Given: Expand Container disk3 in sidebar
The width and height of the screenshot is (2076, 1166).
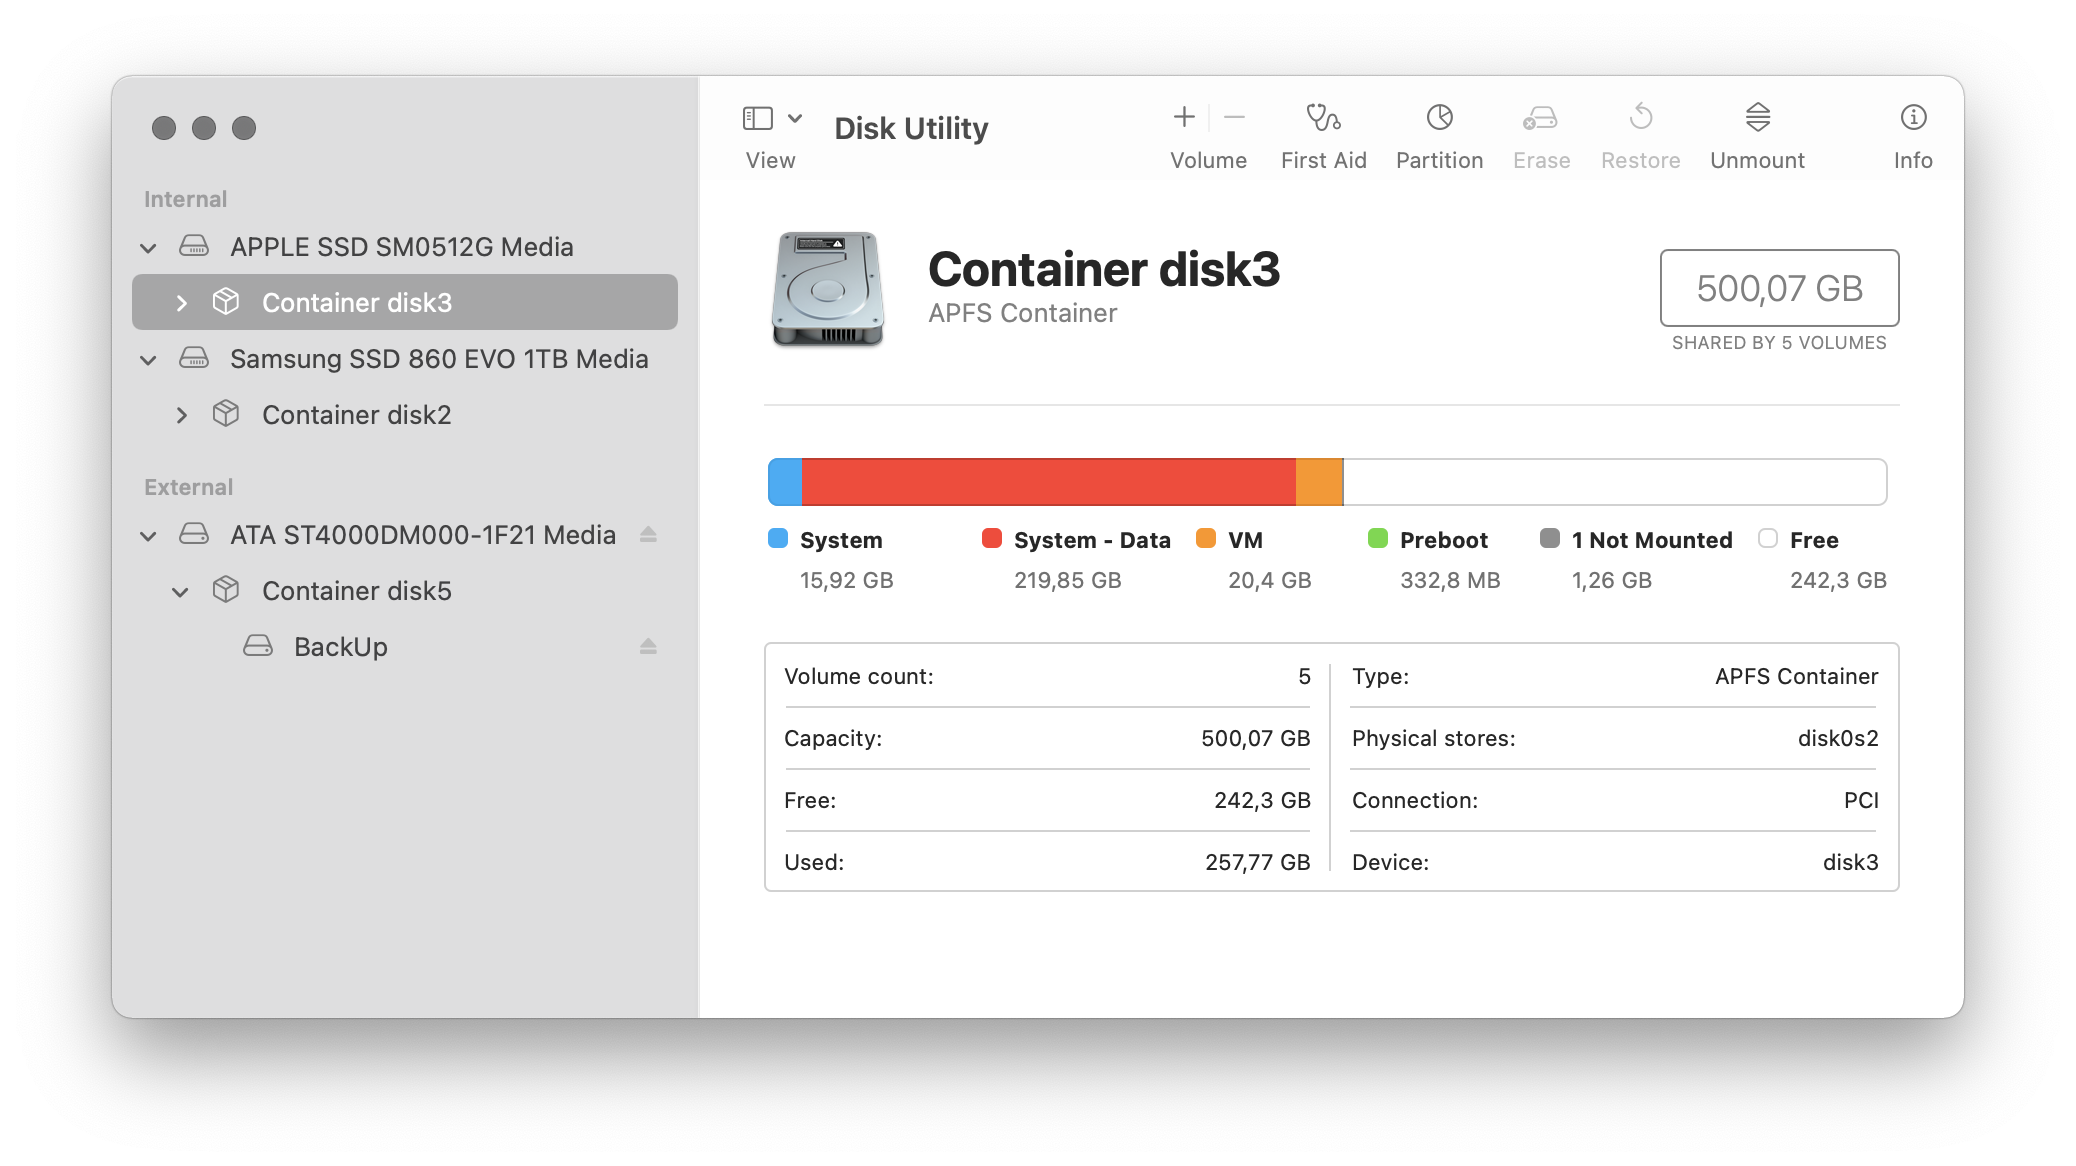Looking at the screenshot, I should (181, 303).
